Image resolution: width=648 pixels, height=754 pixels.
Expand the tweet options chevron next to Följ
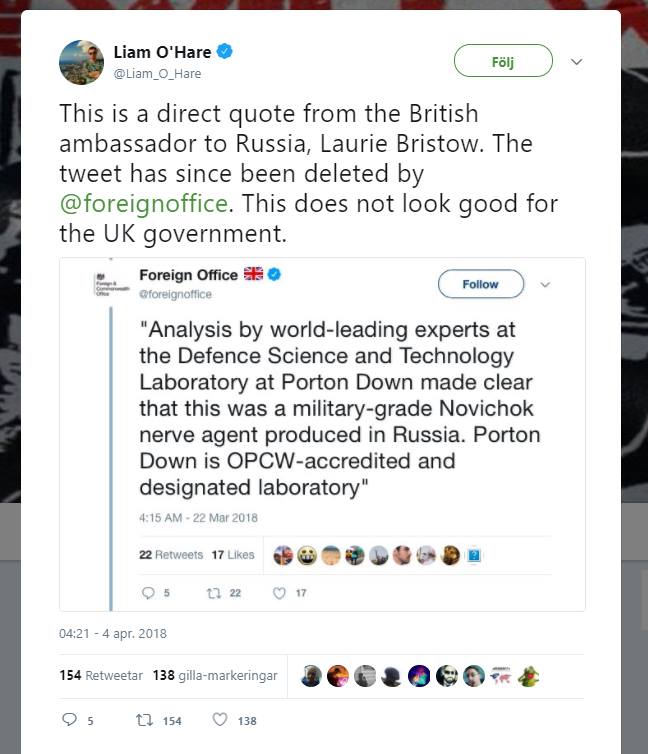tap(576, 62)
